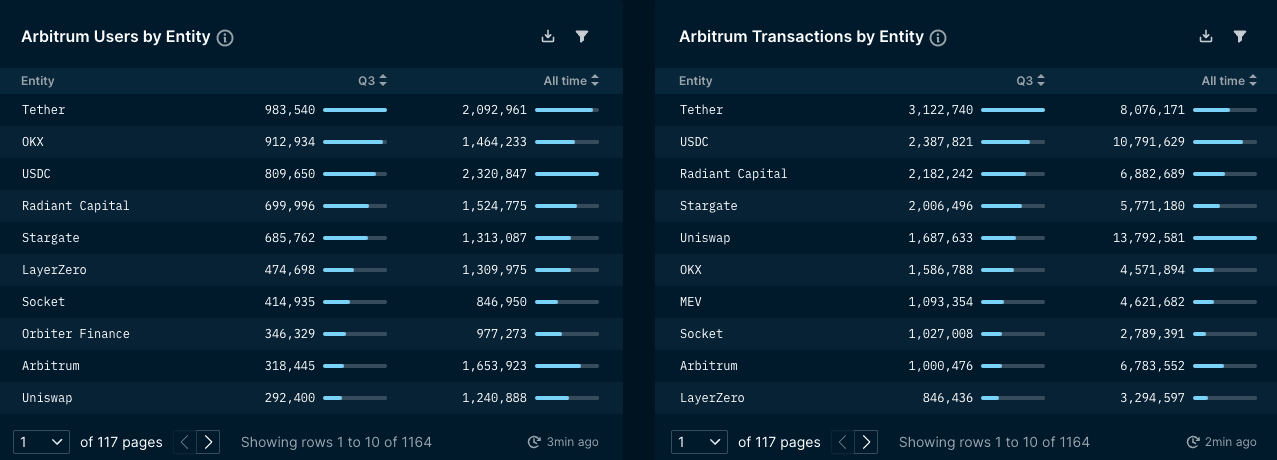Go to next page in Transactions table

point(866,441)
